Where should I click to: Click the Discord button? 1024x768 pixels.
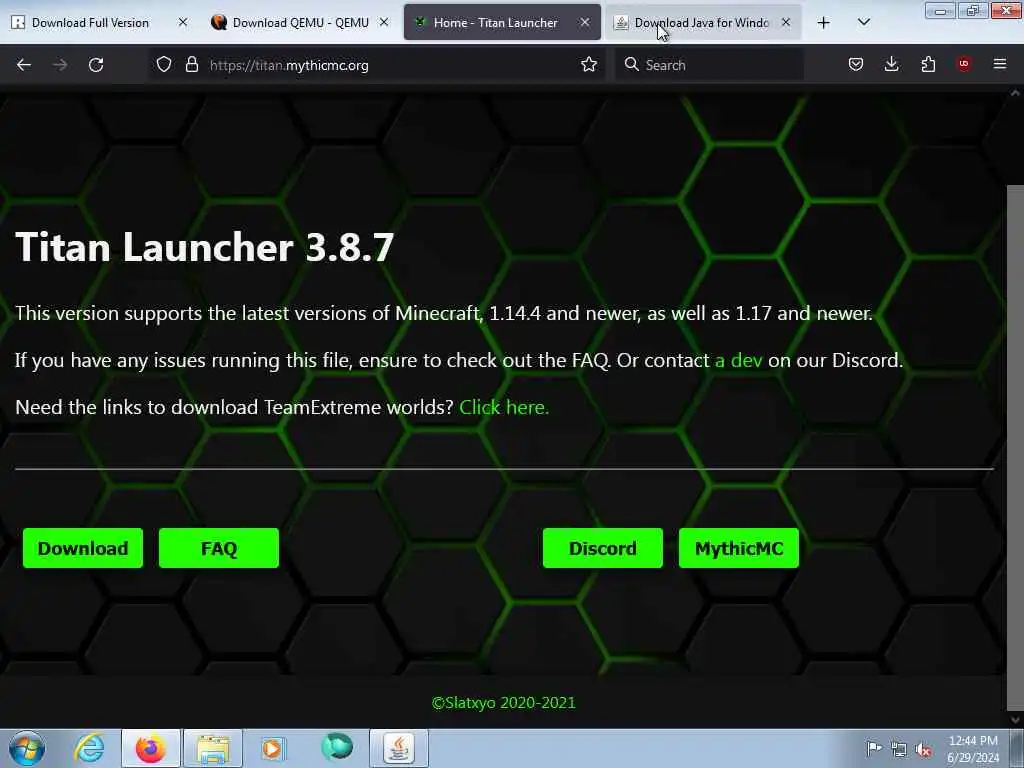pyautogui.click(x=603, y=548)
